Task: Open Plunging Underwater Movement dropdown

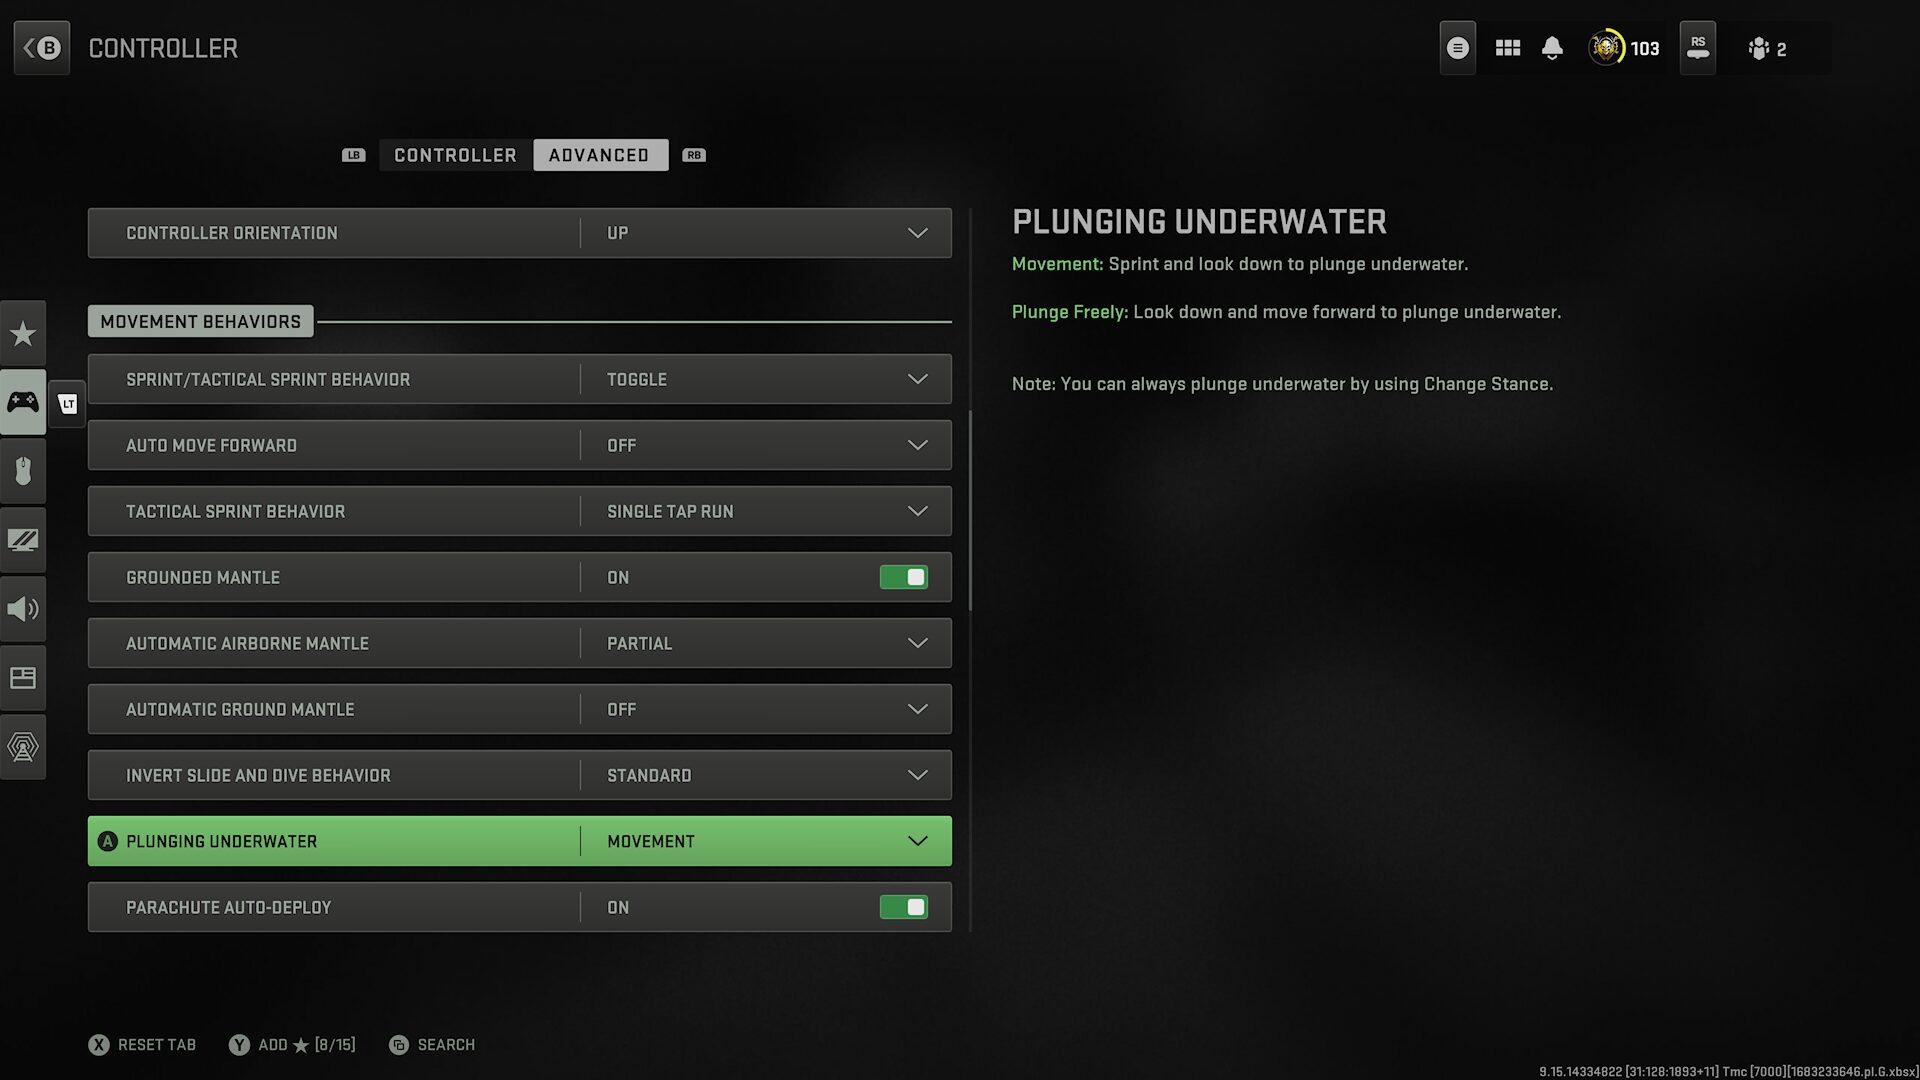Action: (x=917, y=841)
